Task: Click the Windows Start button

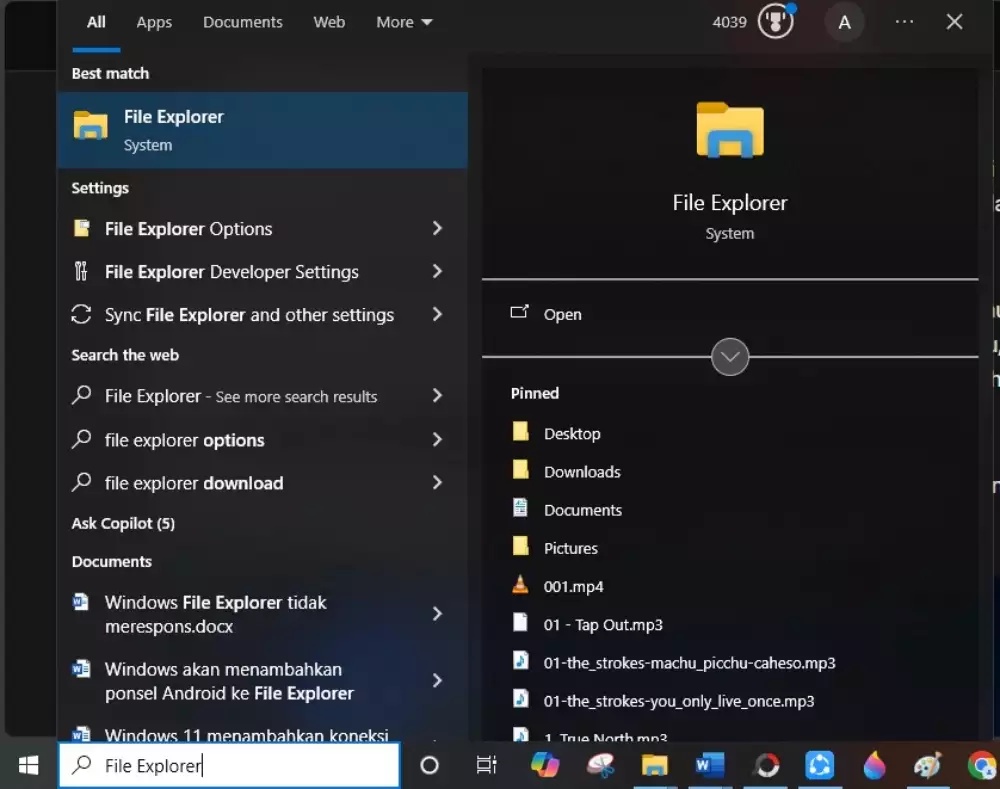Action: tap(28, 766)
